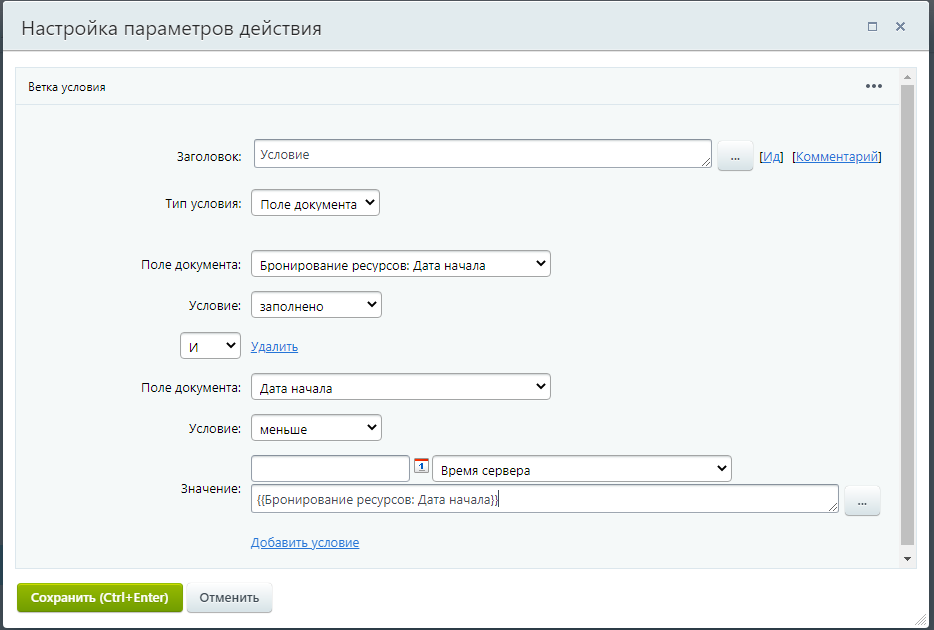Click the vertical scrollbar thumb
The image size is (934, 630).
pyautogui.click(x=907, y=315)
